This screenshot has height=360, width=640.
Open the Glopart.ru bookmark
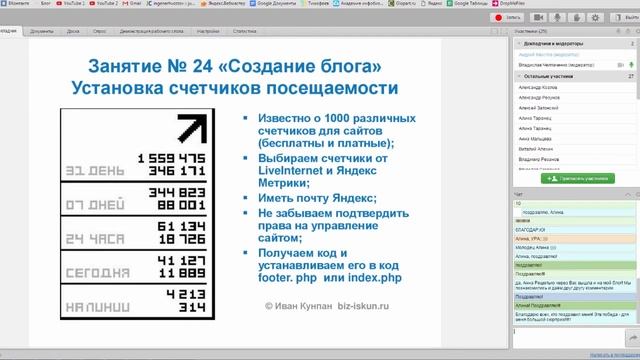pos(402,3)
